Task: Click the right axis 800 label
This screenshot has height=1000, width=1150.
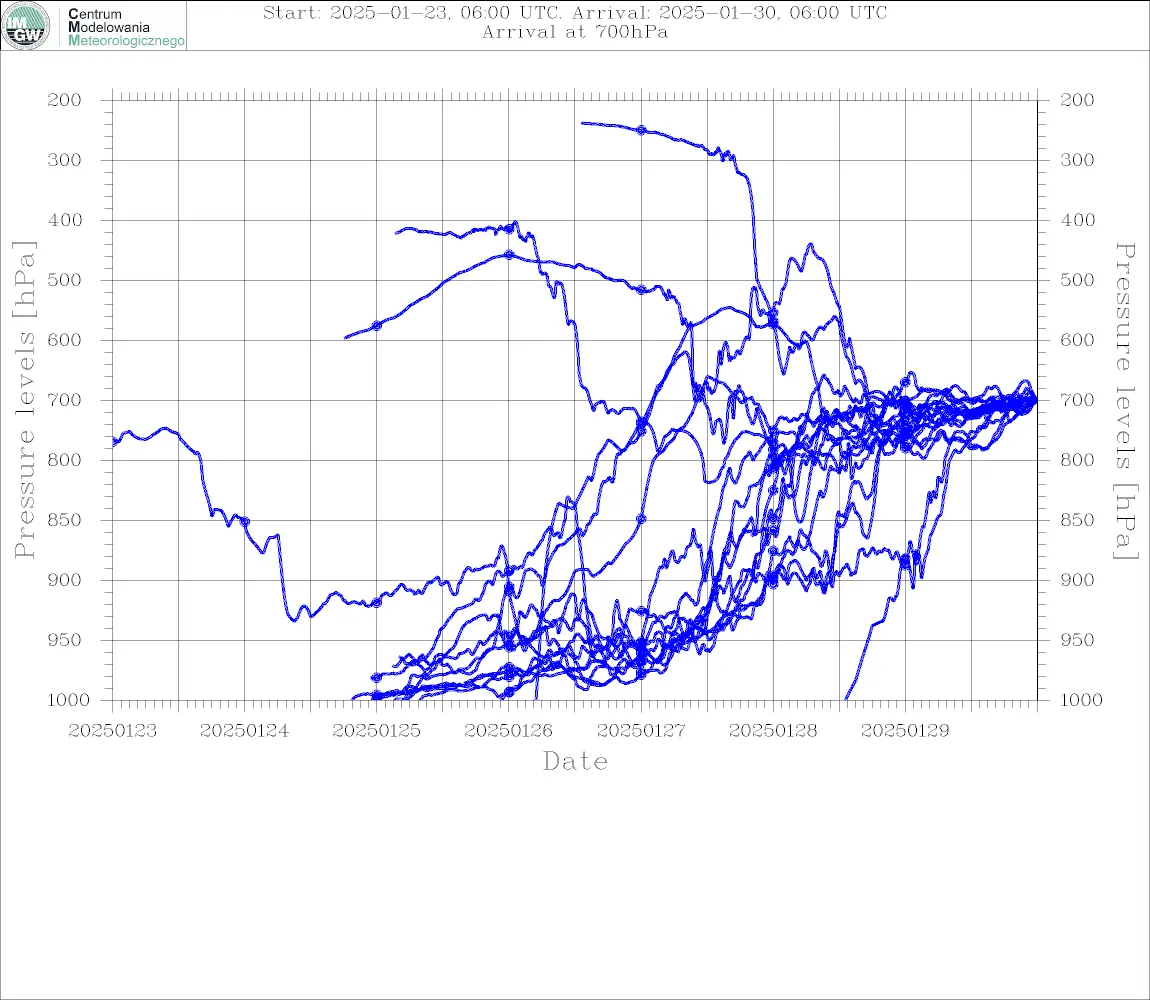Action: pyautogui.click(x=1077, y=460)
